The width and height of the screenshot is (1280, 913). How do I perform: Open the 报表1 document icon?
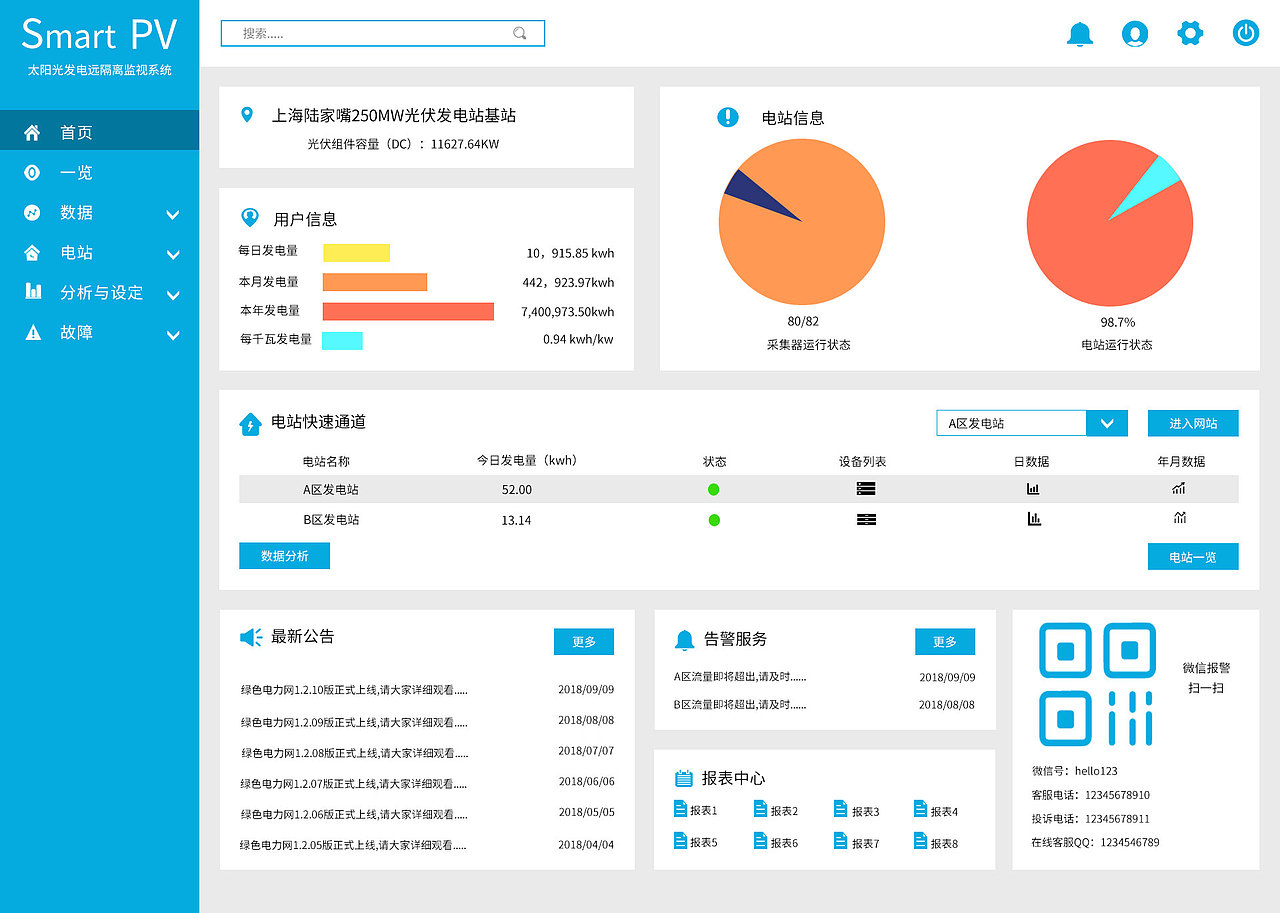click(680, 810)
